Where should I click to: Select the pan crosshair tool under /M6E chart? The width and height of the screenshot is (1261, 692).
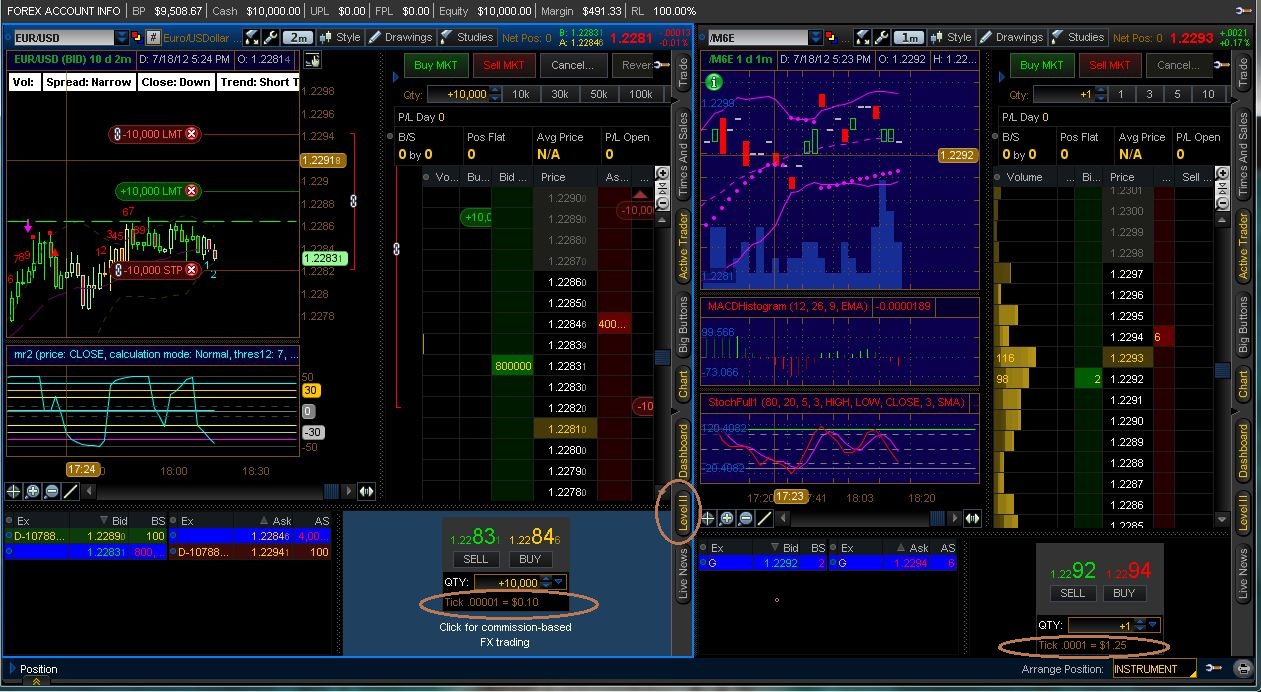coord(708,518)
